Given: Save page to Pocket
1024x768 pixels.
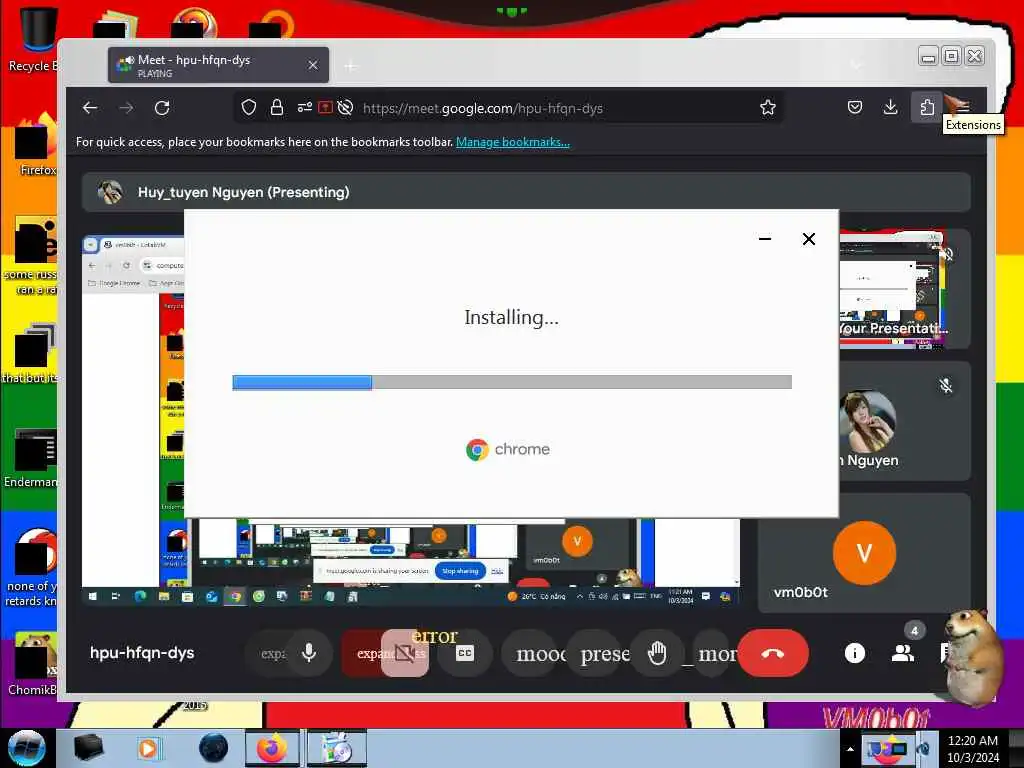Looking at the screenshot, I should pos(855,108).
